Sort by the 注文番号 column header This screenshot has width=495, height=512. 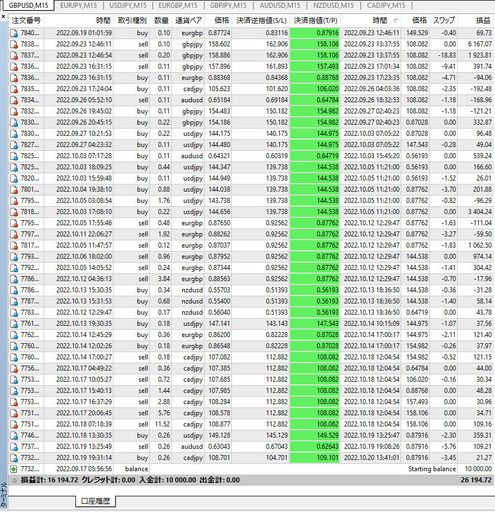(26, 21)
